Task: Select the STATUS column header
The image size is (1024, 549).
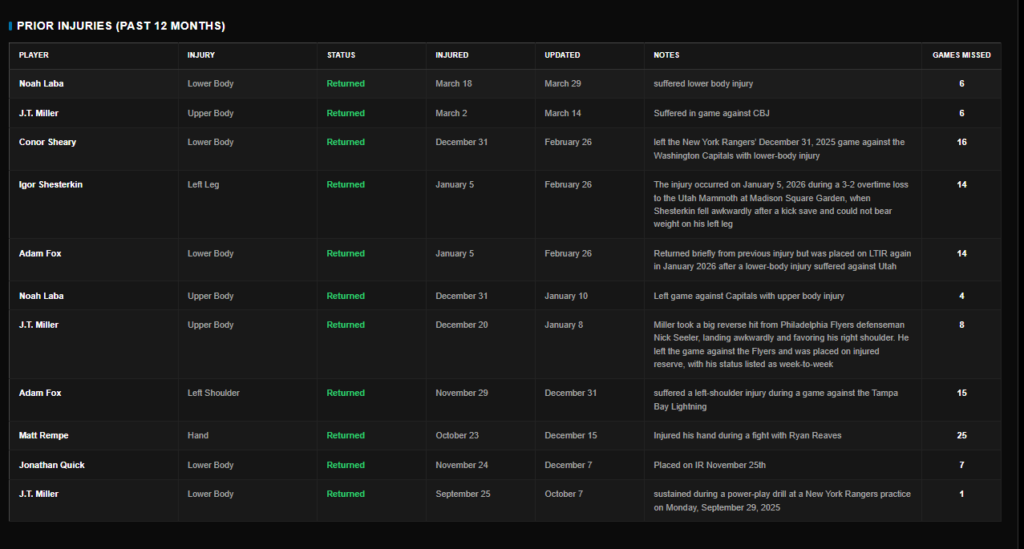Action: [341, 55]
